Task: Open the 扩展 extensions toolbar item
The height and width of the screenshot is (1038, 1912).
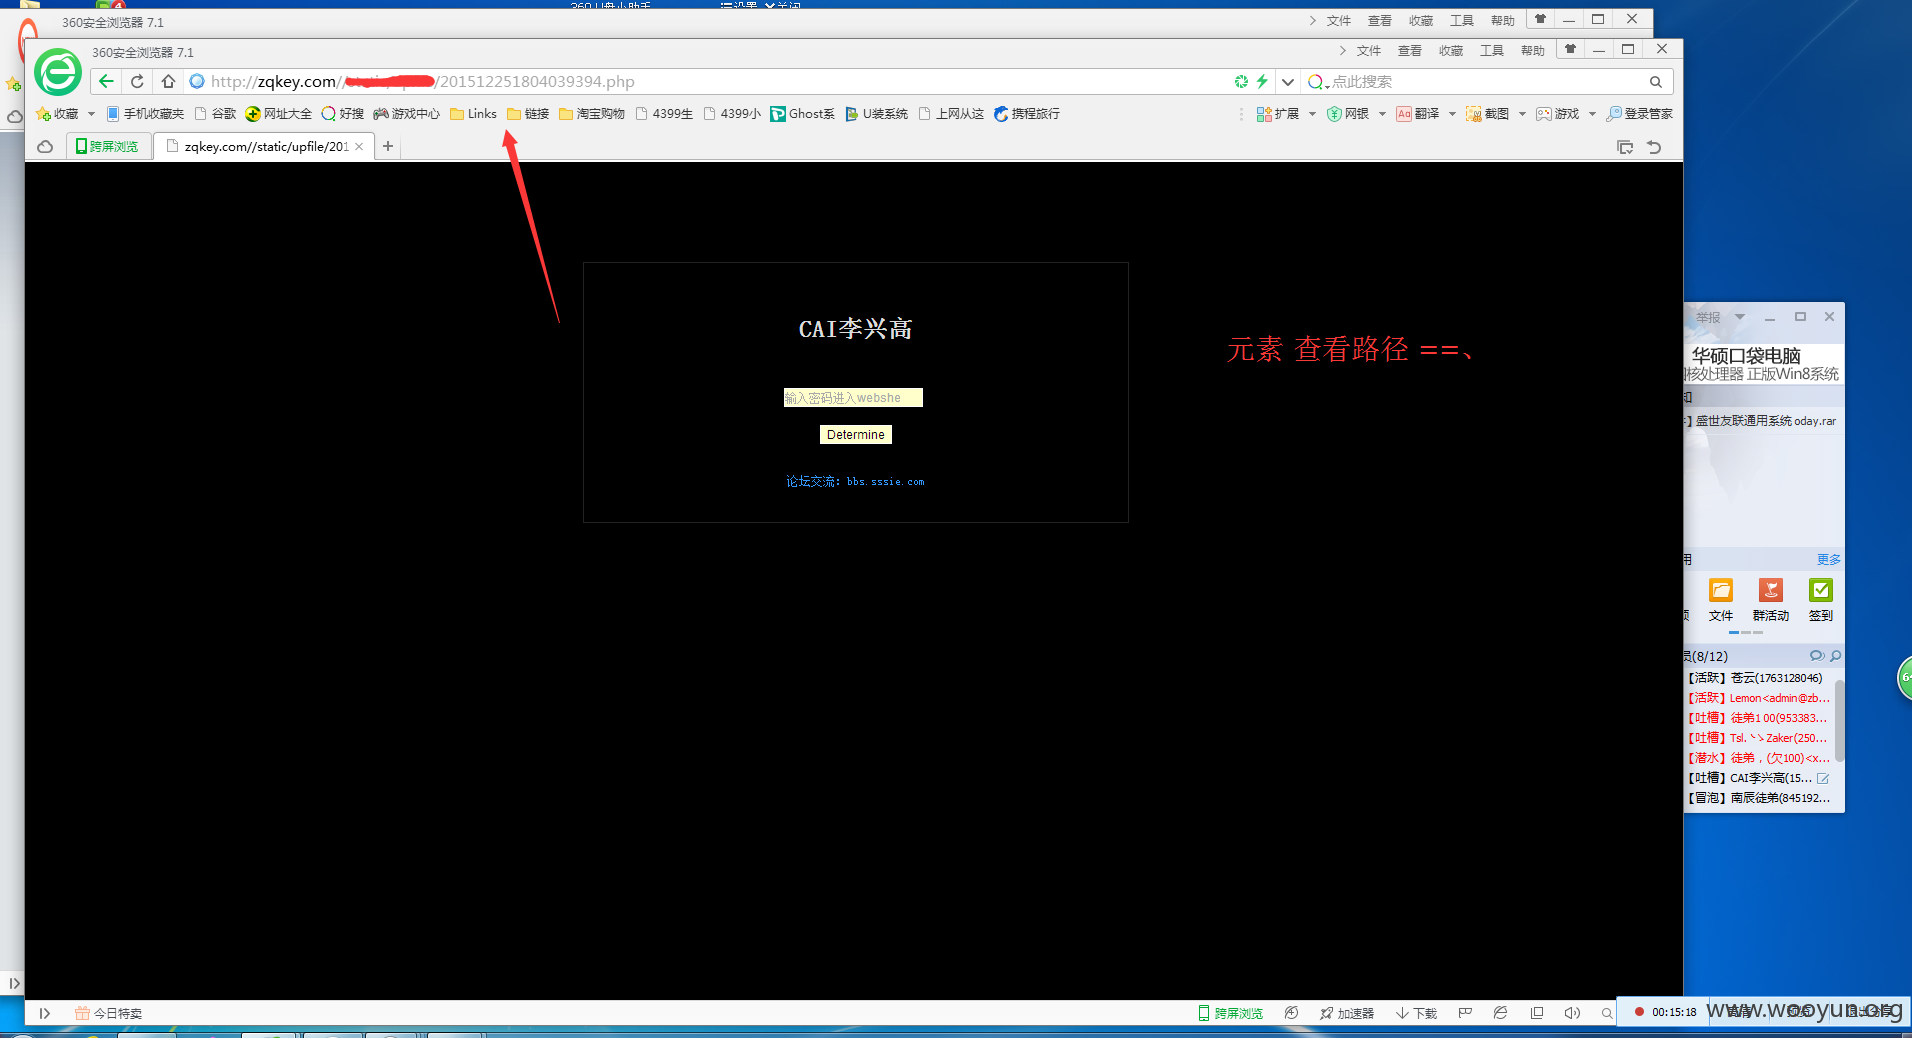Action: 1278,114
